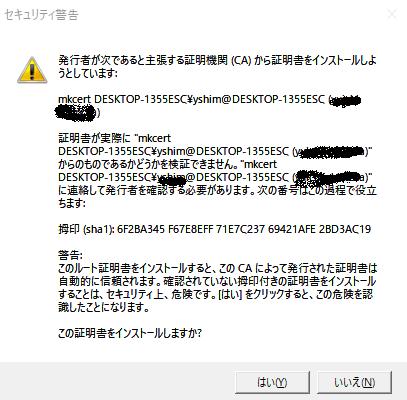Decline installation with the いいえ(N) button
The height and width of the screenshot is (400, 407).
(354, 382)
